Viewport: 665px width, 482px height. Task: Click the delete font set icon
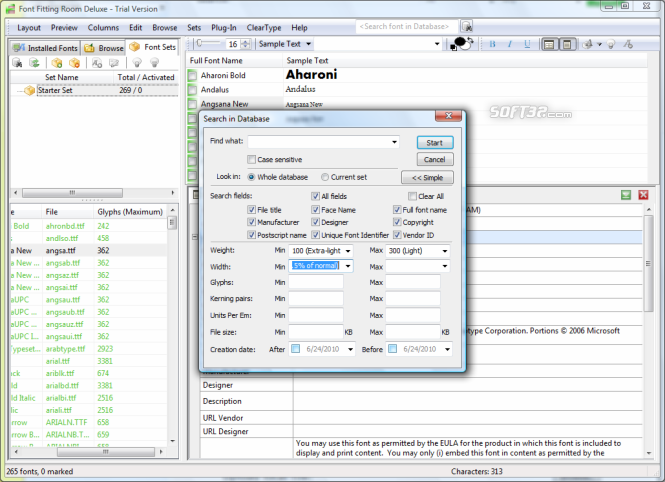pos(75,63)
